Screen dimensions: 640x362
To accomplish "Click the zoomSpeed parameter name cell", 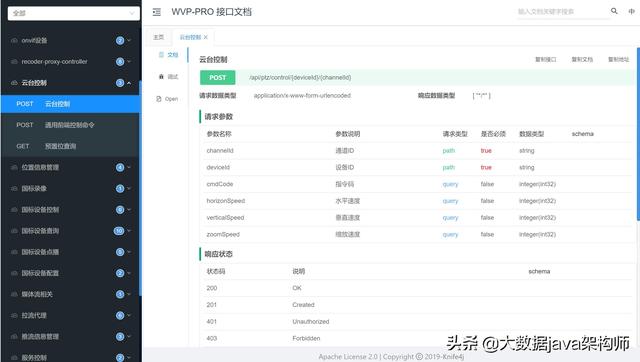I will click(223, 234).
